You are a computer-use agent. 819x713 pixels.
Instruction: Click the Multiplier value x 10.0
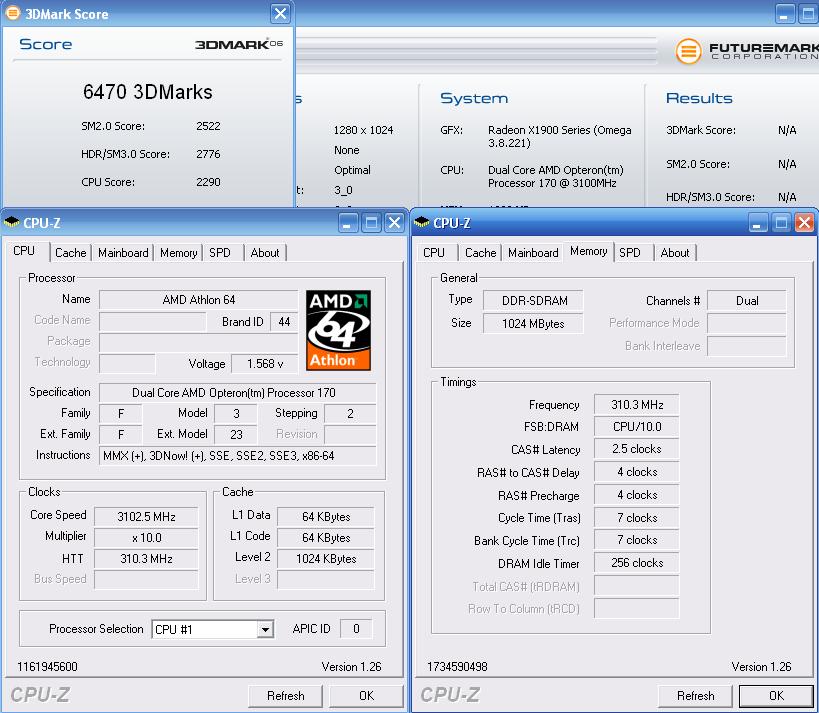[x=146, y=537]
